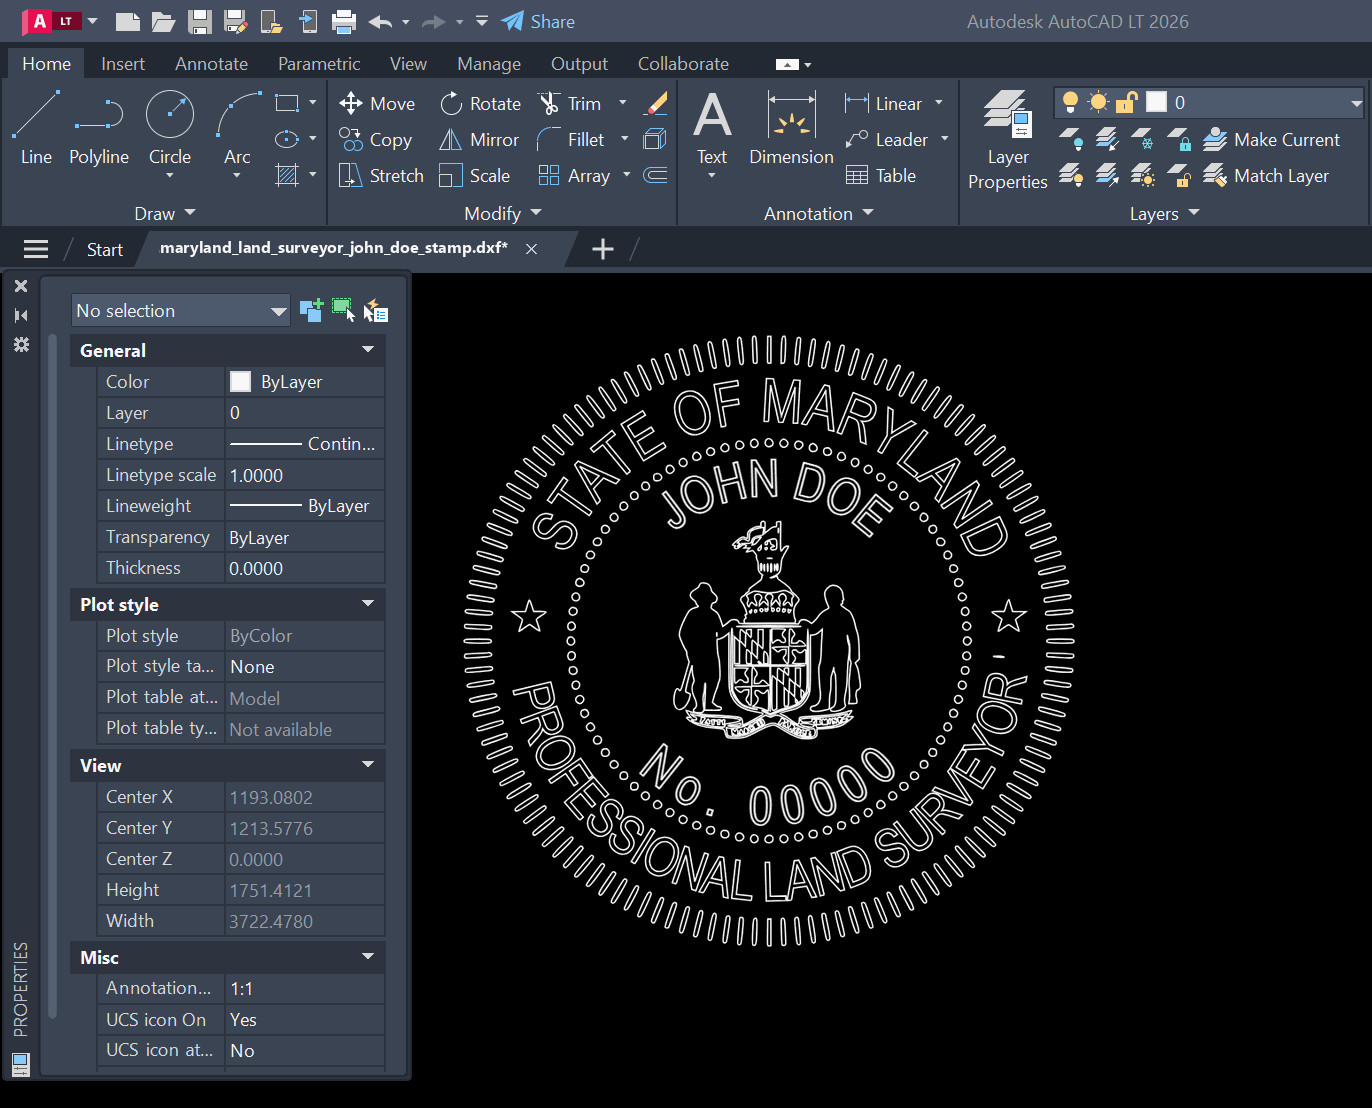The width and height of the screenshot is (1372, 1108).
Task: Open the layer dropdown list
Action: click(1356, 103)
